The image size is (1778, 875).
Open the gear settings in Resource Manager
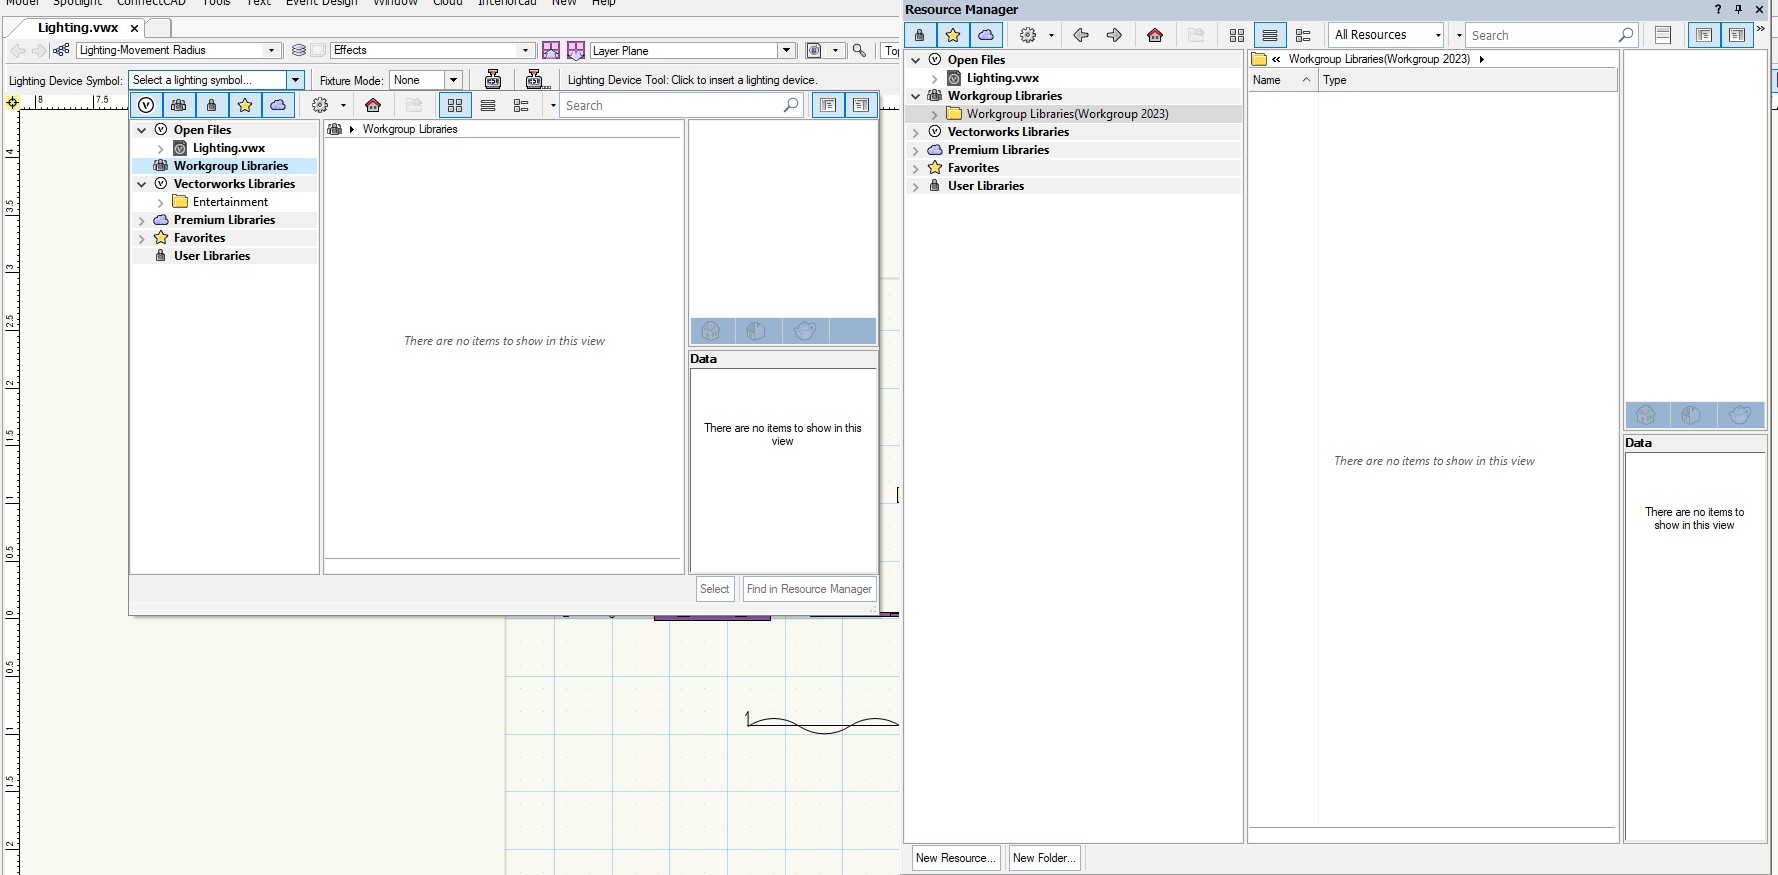[x=1028, y=35]
